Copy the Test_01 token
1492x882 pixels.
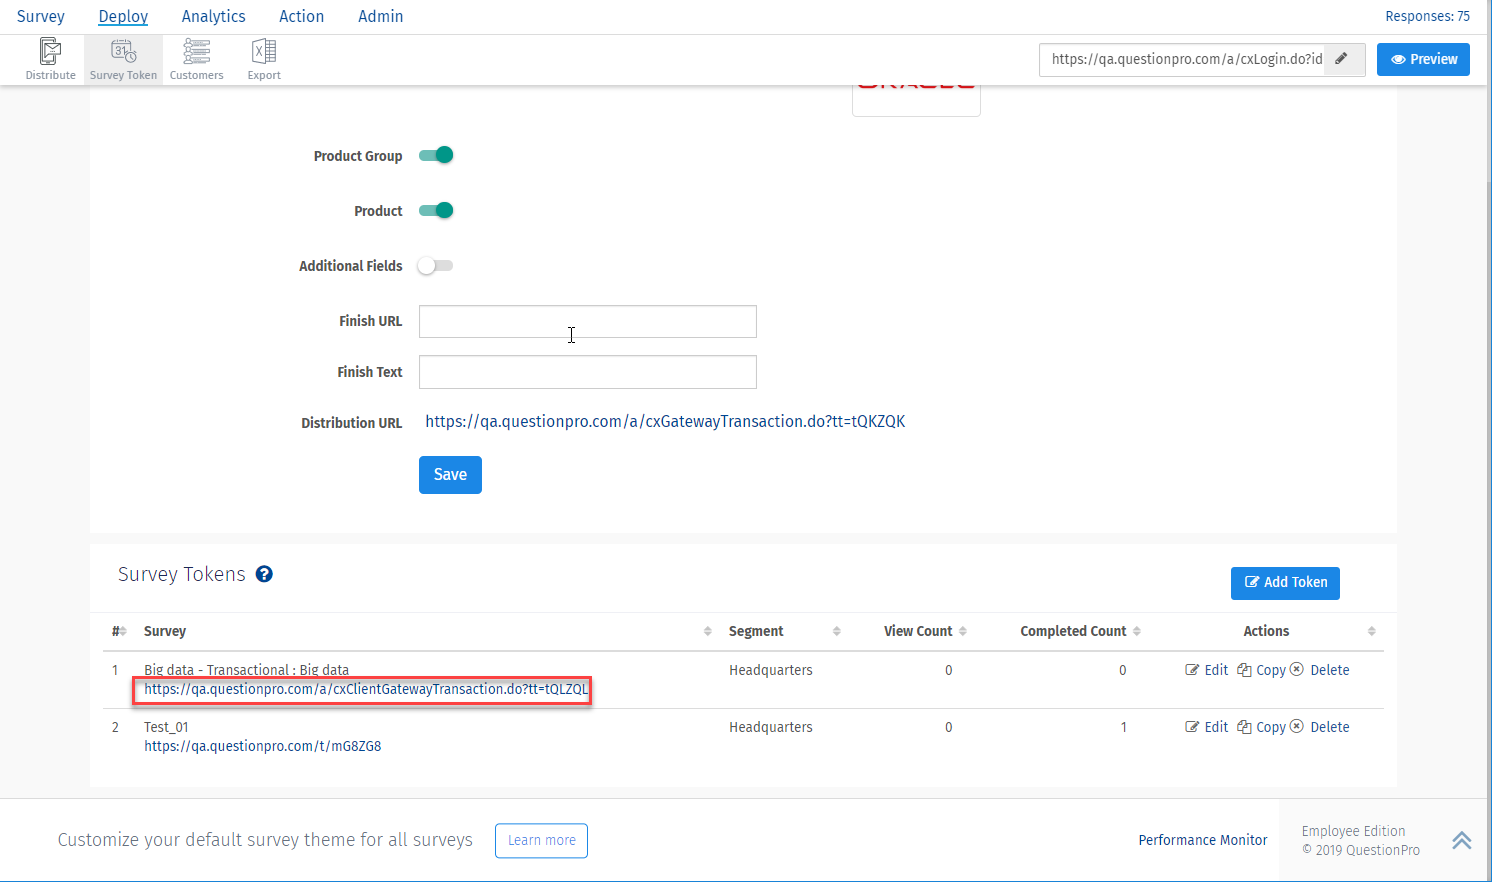(1261, 727)
